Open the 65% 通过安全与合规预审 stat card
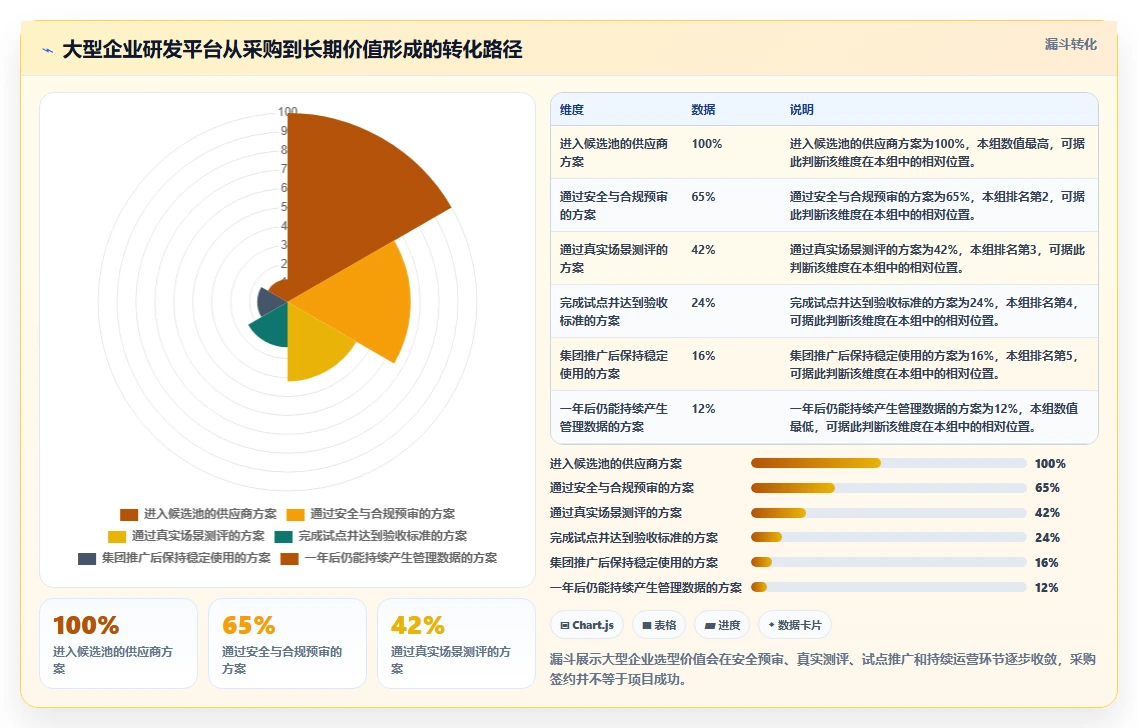The height and width of the screenshot is (728, 1138). (287, 643)
